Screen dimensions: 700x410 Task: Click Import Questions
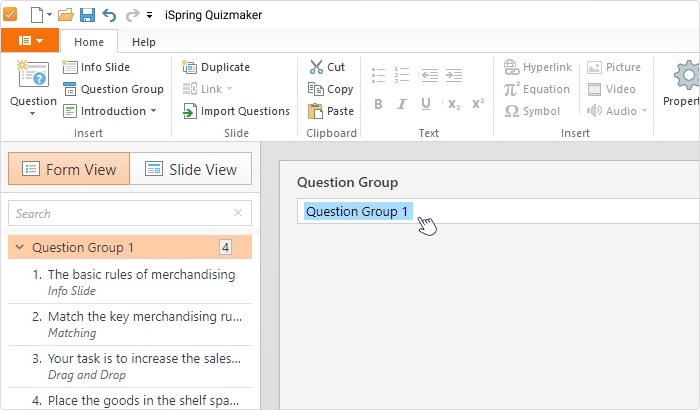(x=236, y=111)
